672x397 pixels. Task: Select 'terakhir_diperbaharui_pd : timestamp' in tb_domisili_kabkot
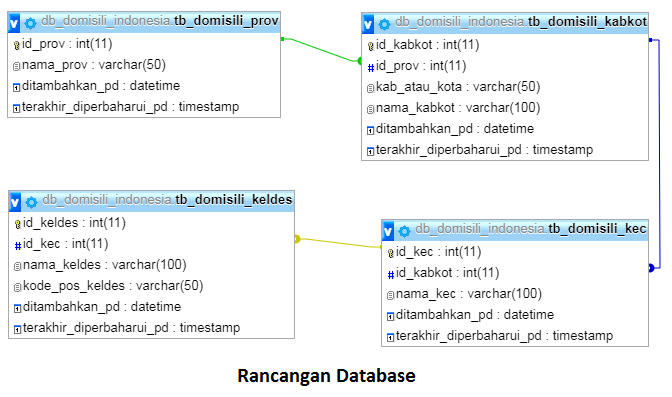tap(484, 150)
